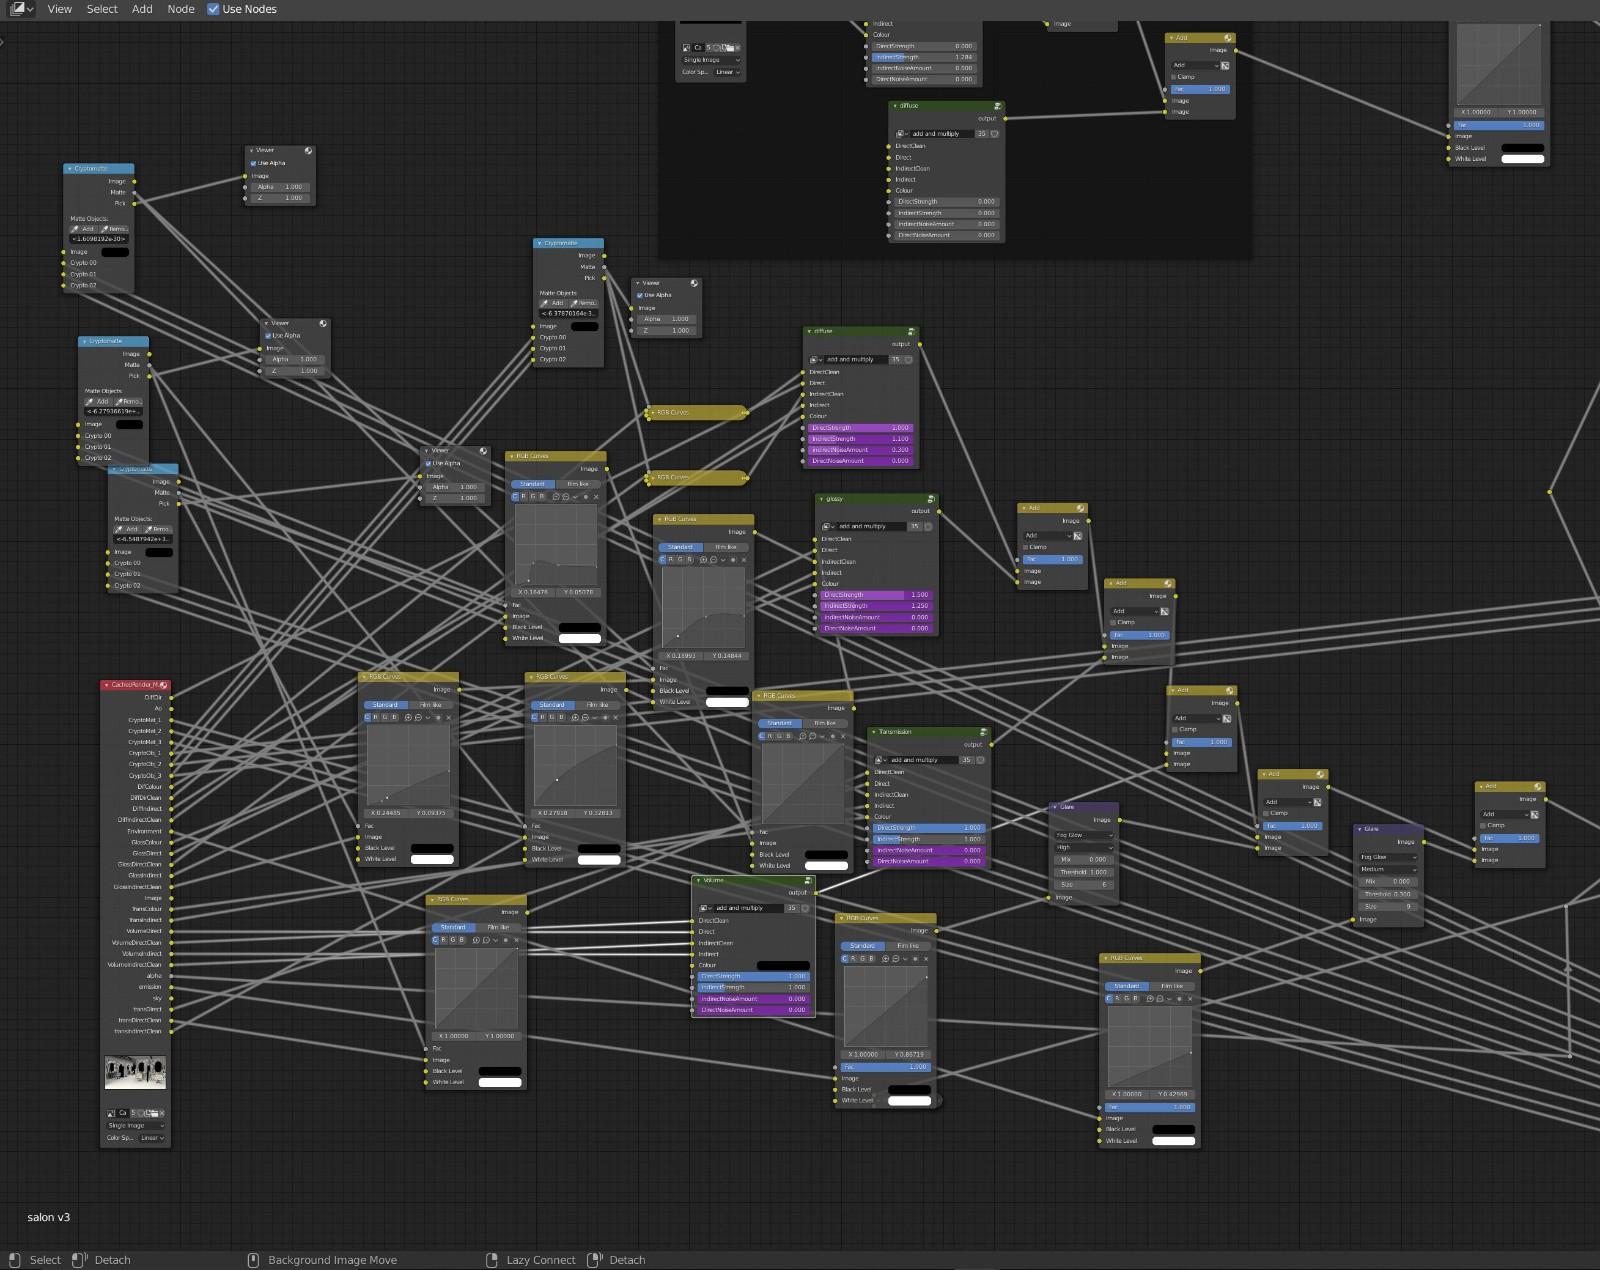This screenshot has height=1270, width=1600.
Task: Open the View menu
Action: pyautogui.click(x=60, y=9)
